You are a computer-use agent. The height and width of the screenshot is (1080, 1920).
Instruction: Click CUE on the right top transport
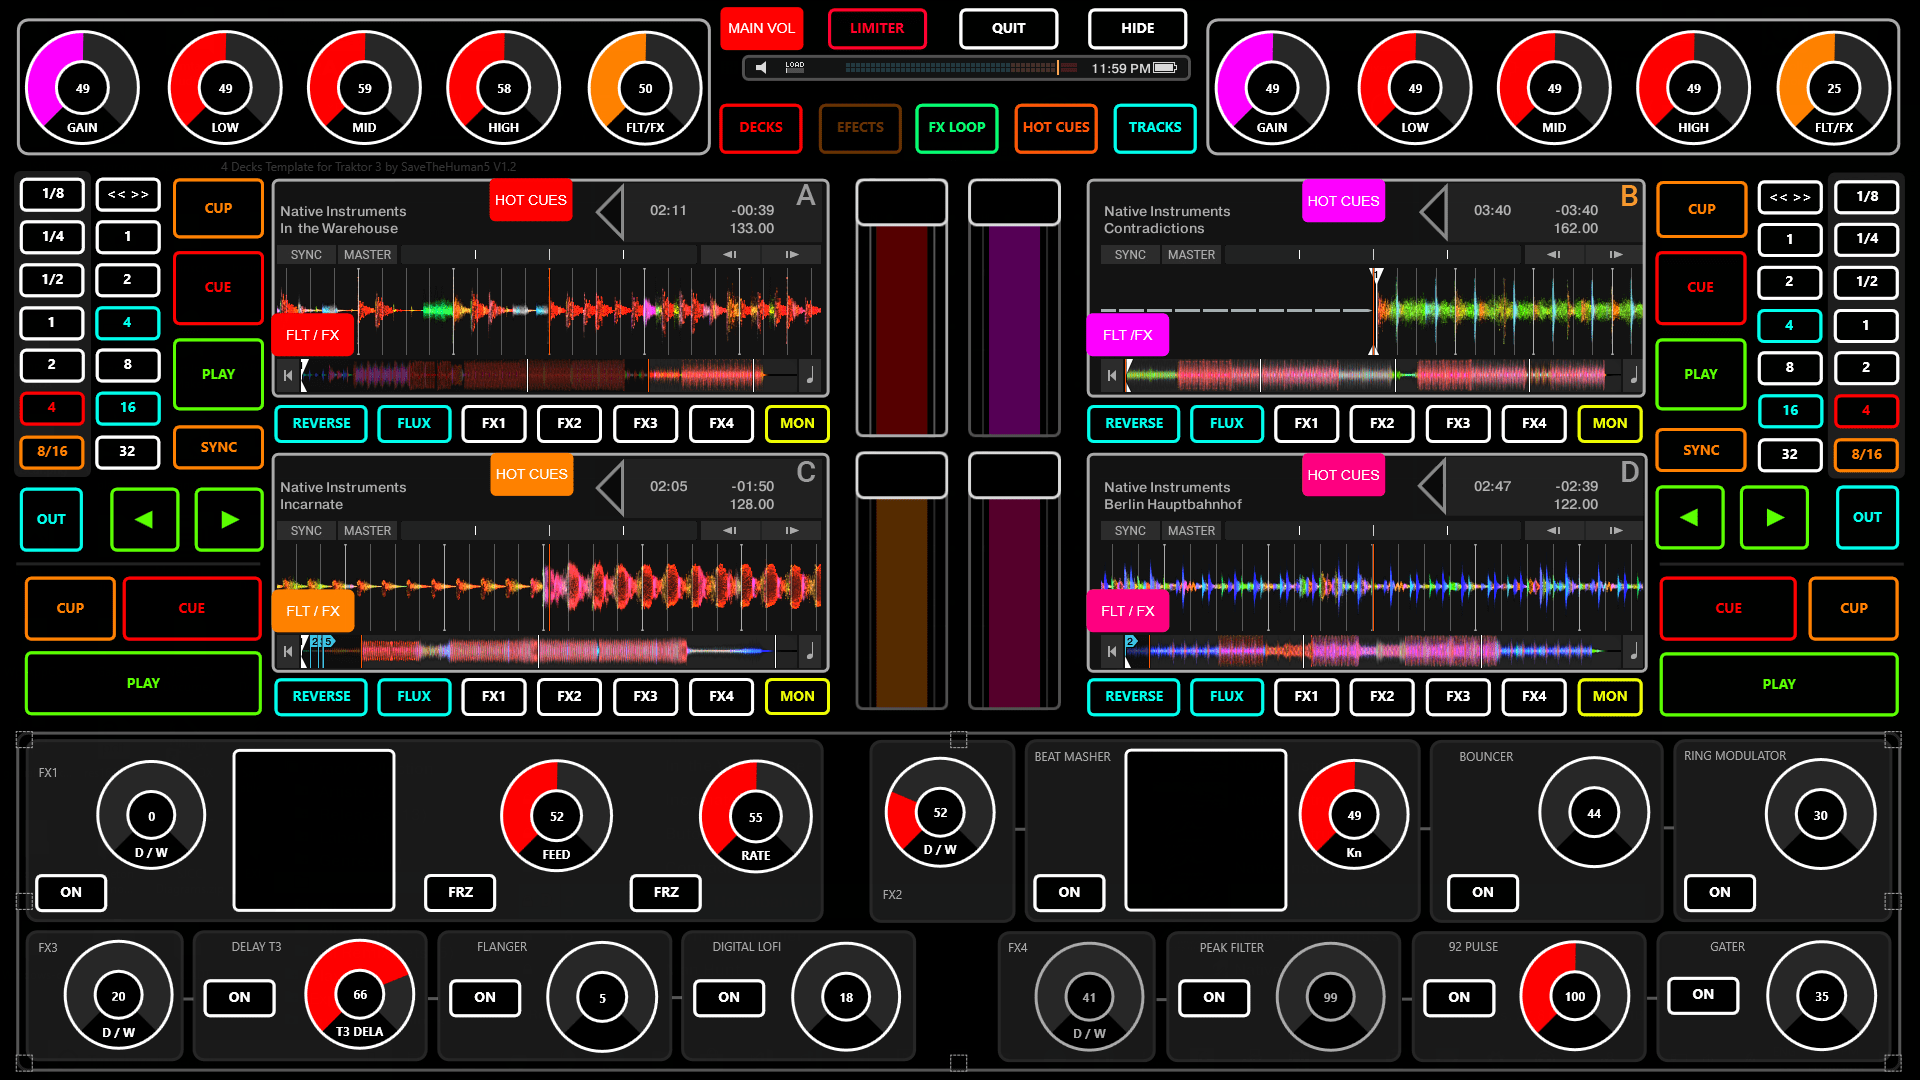[1701, 288]
